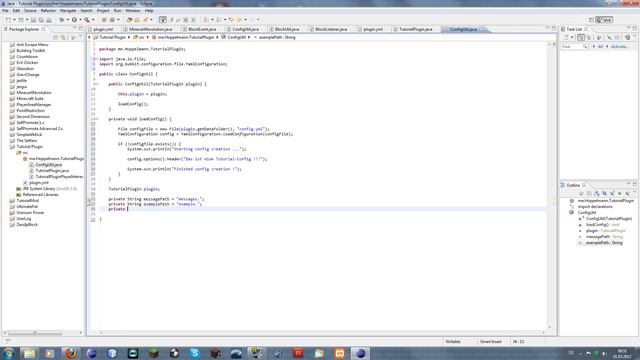Click New Task icon in Task List
Image resolution: width=640 pixels, height=360 pixels.
[x=567, y=37]
